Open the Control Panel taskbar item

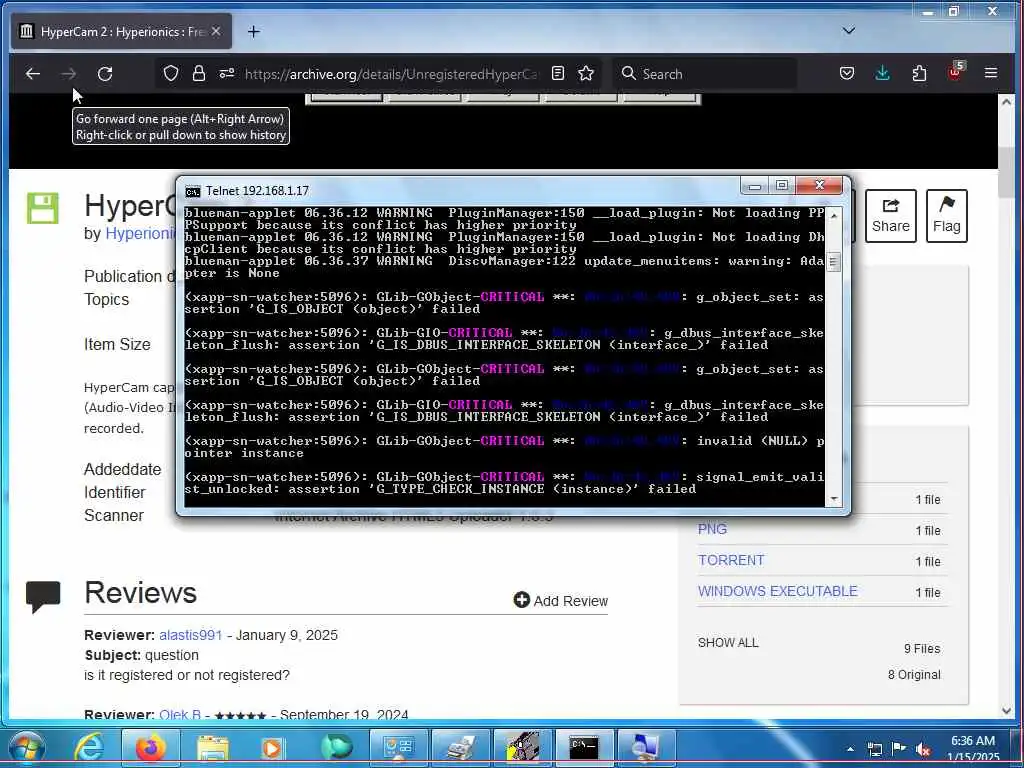[x=398, y=748]
